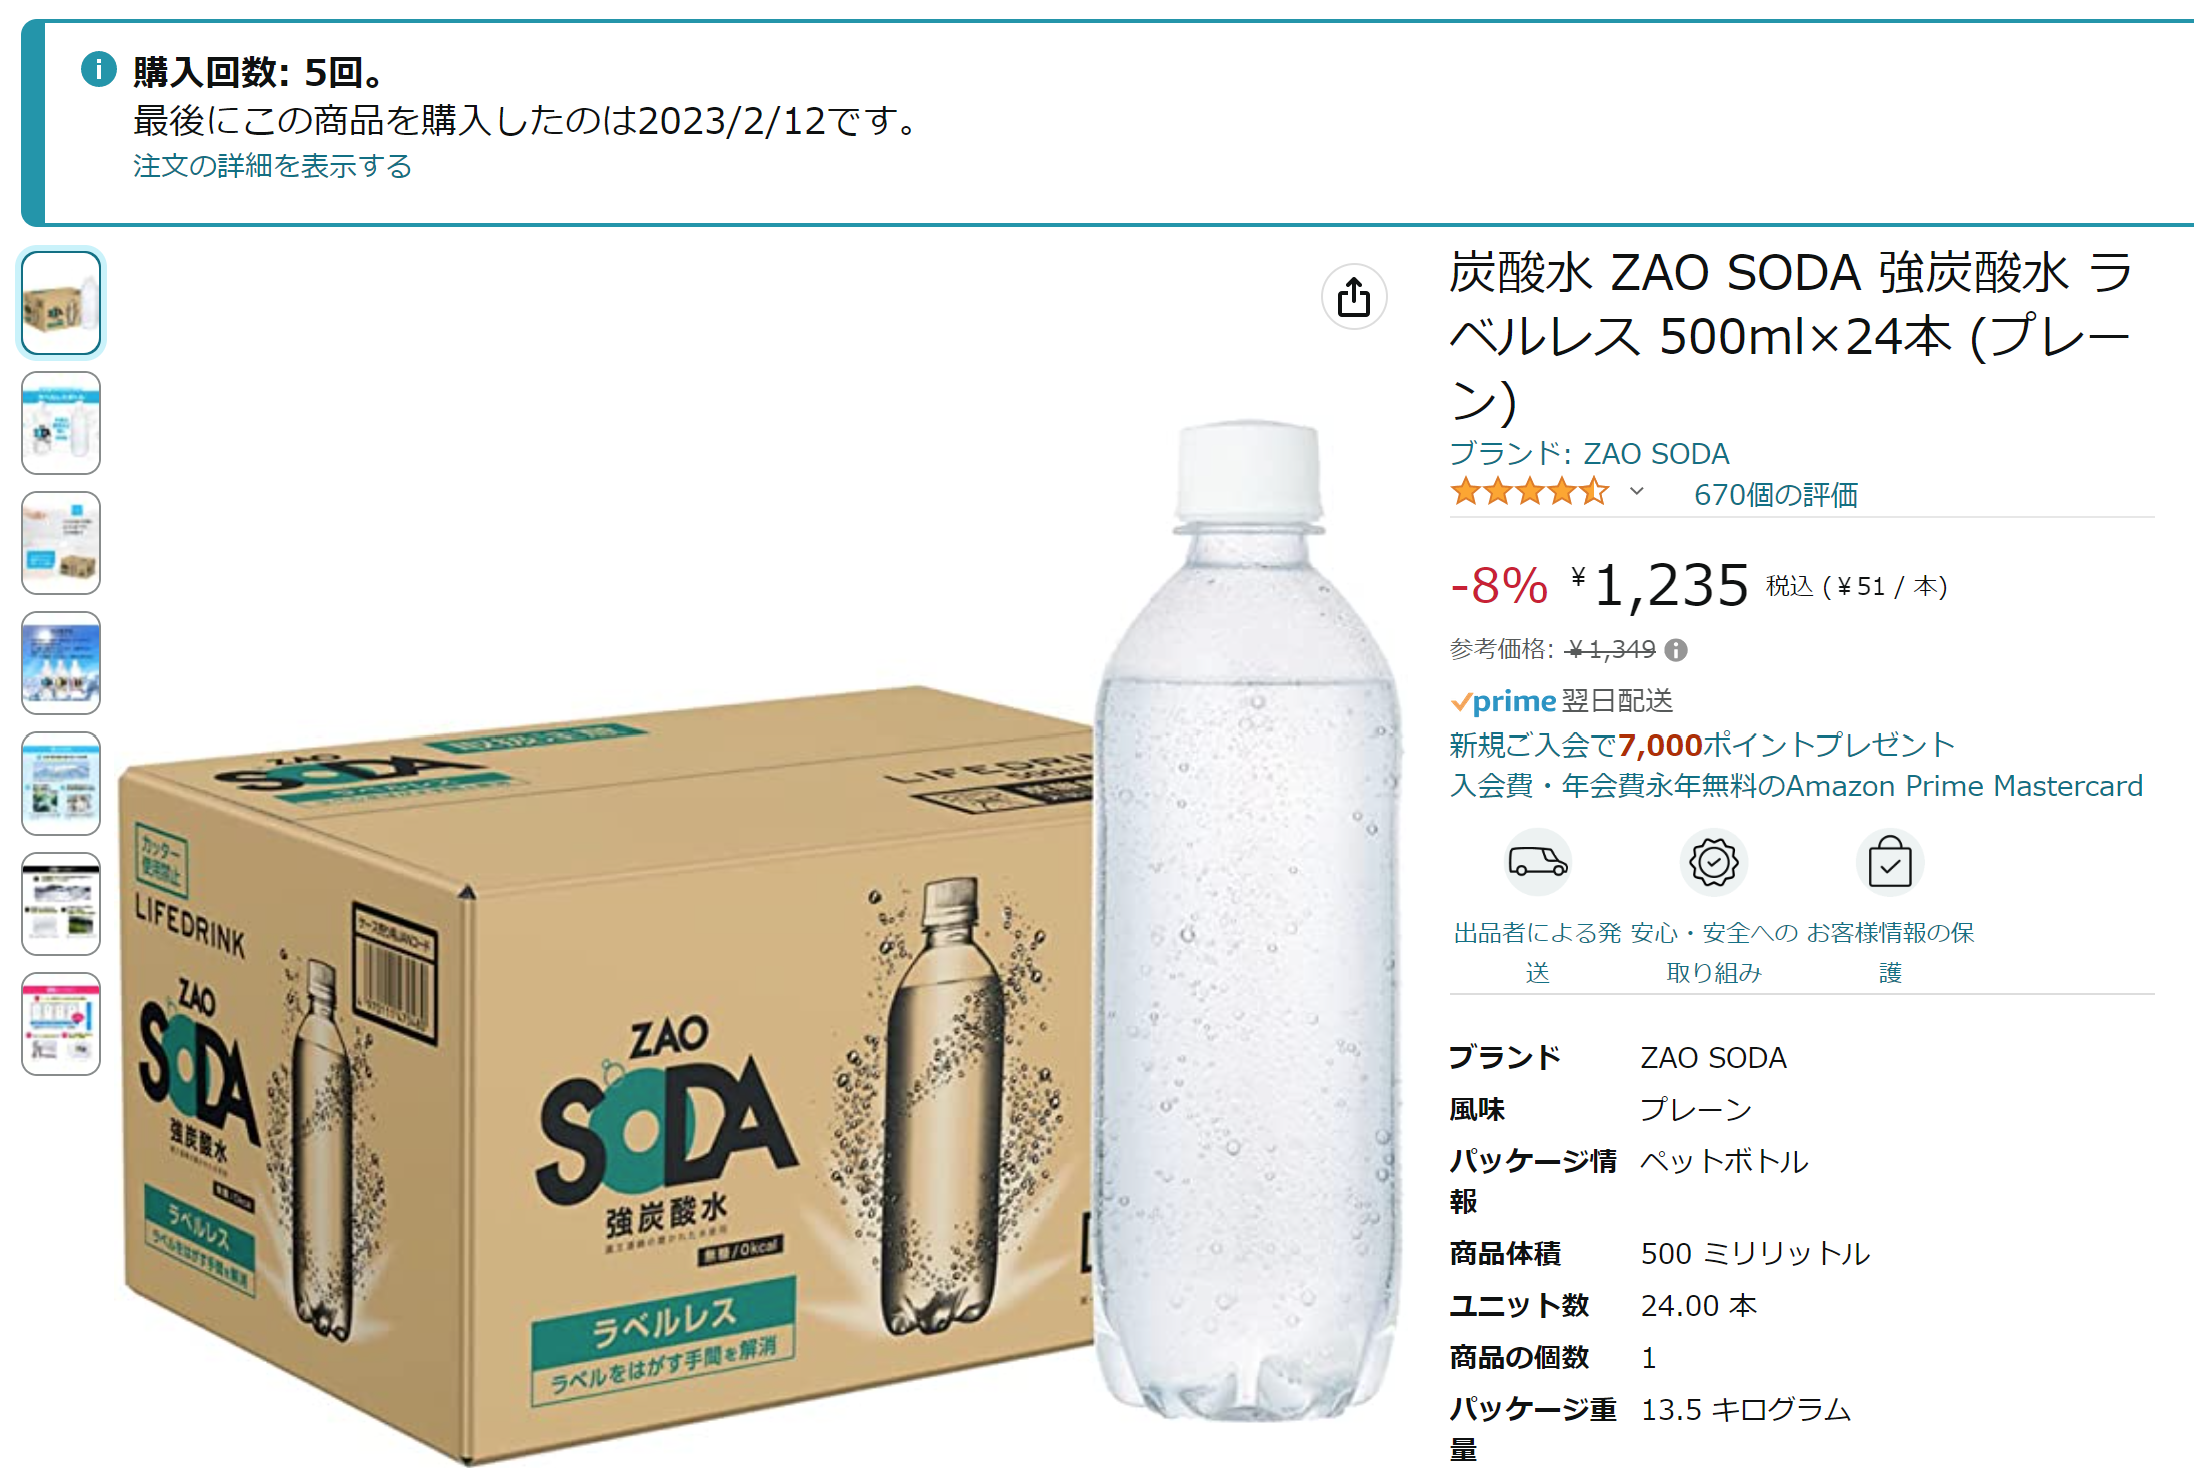Click the delivery truck icon
This screenshot has width=2194, height=1468.
point(1538,862)
